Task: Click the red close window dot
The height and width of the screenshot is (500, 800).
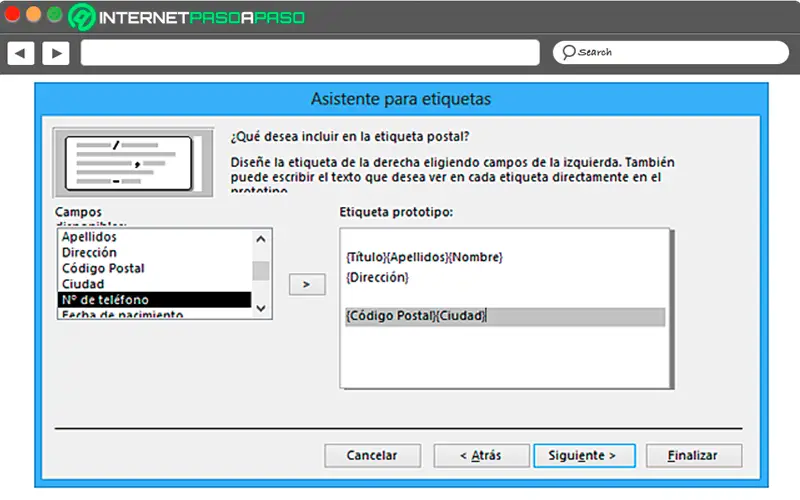Action: click(x=12, y=15)
